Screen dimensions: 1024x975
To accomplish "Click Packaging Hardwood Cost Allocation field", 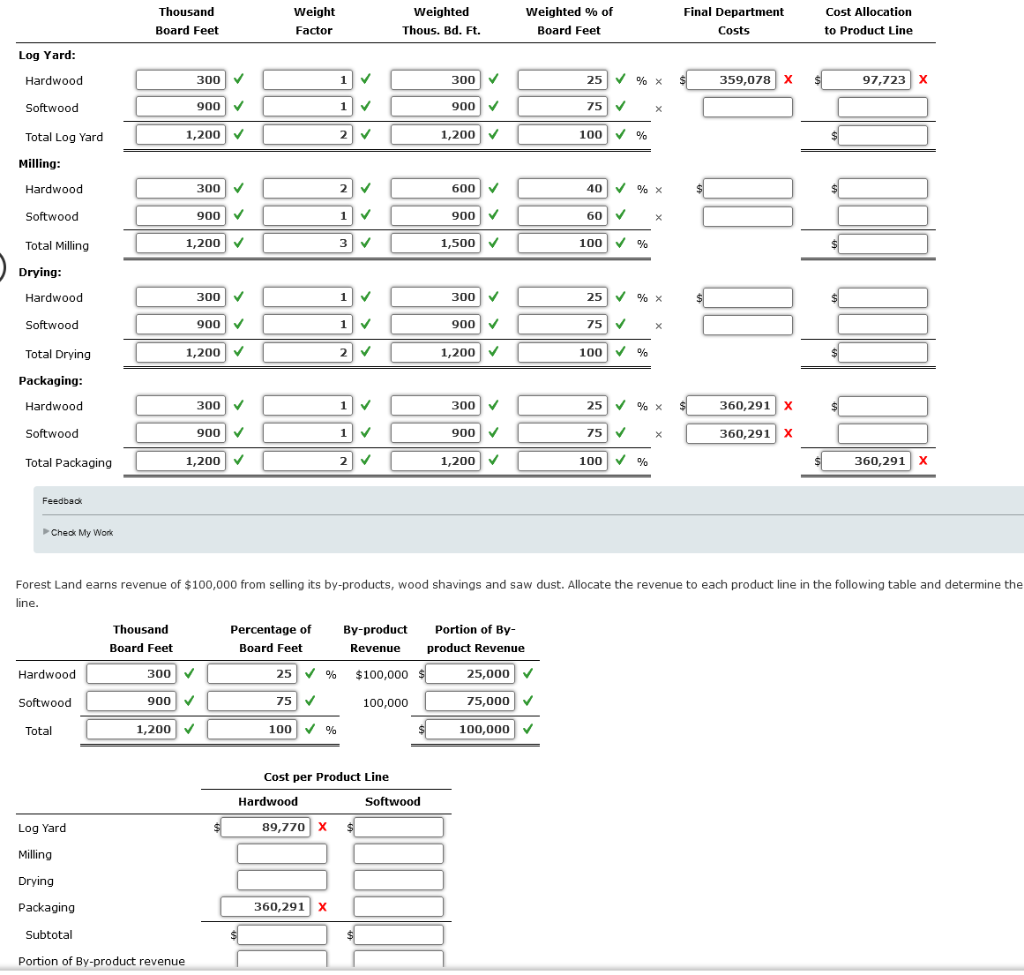I will click(883, 406).
